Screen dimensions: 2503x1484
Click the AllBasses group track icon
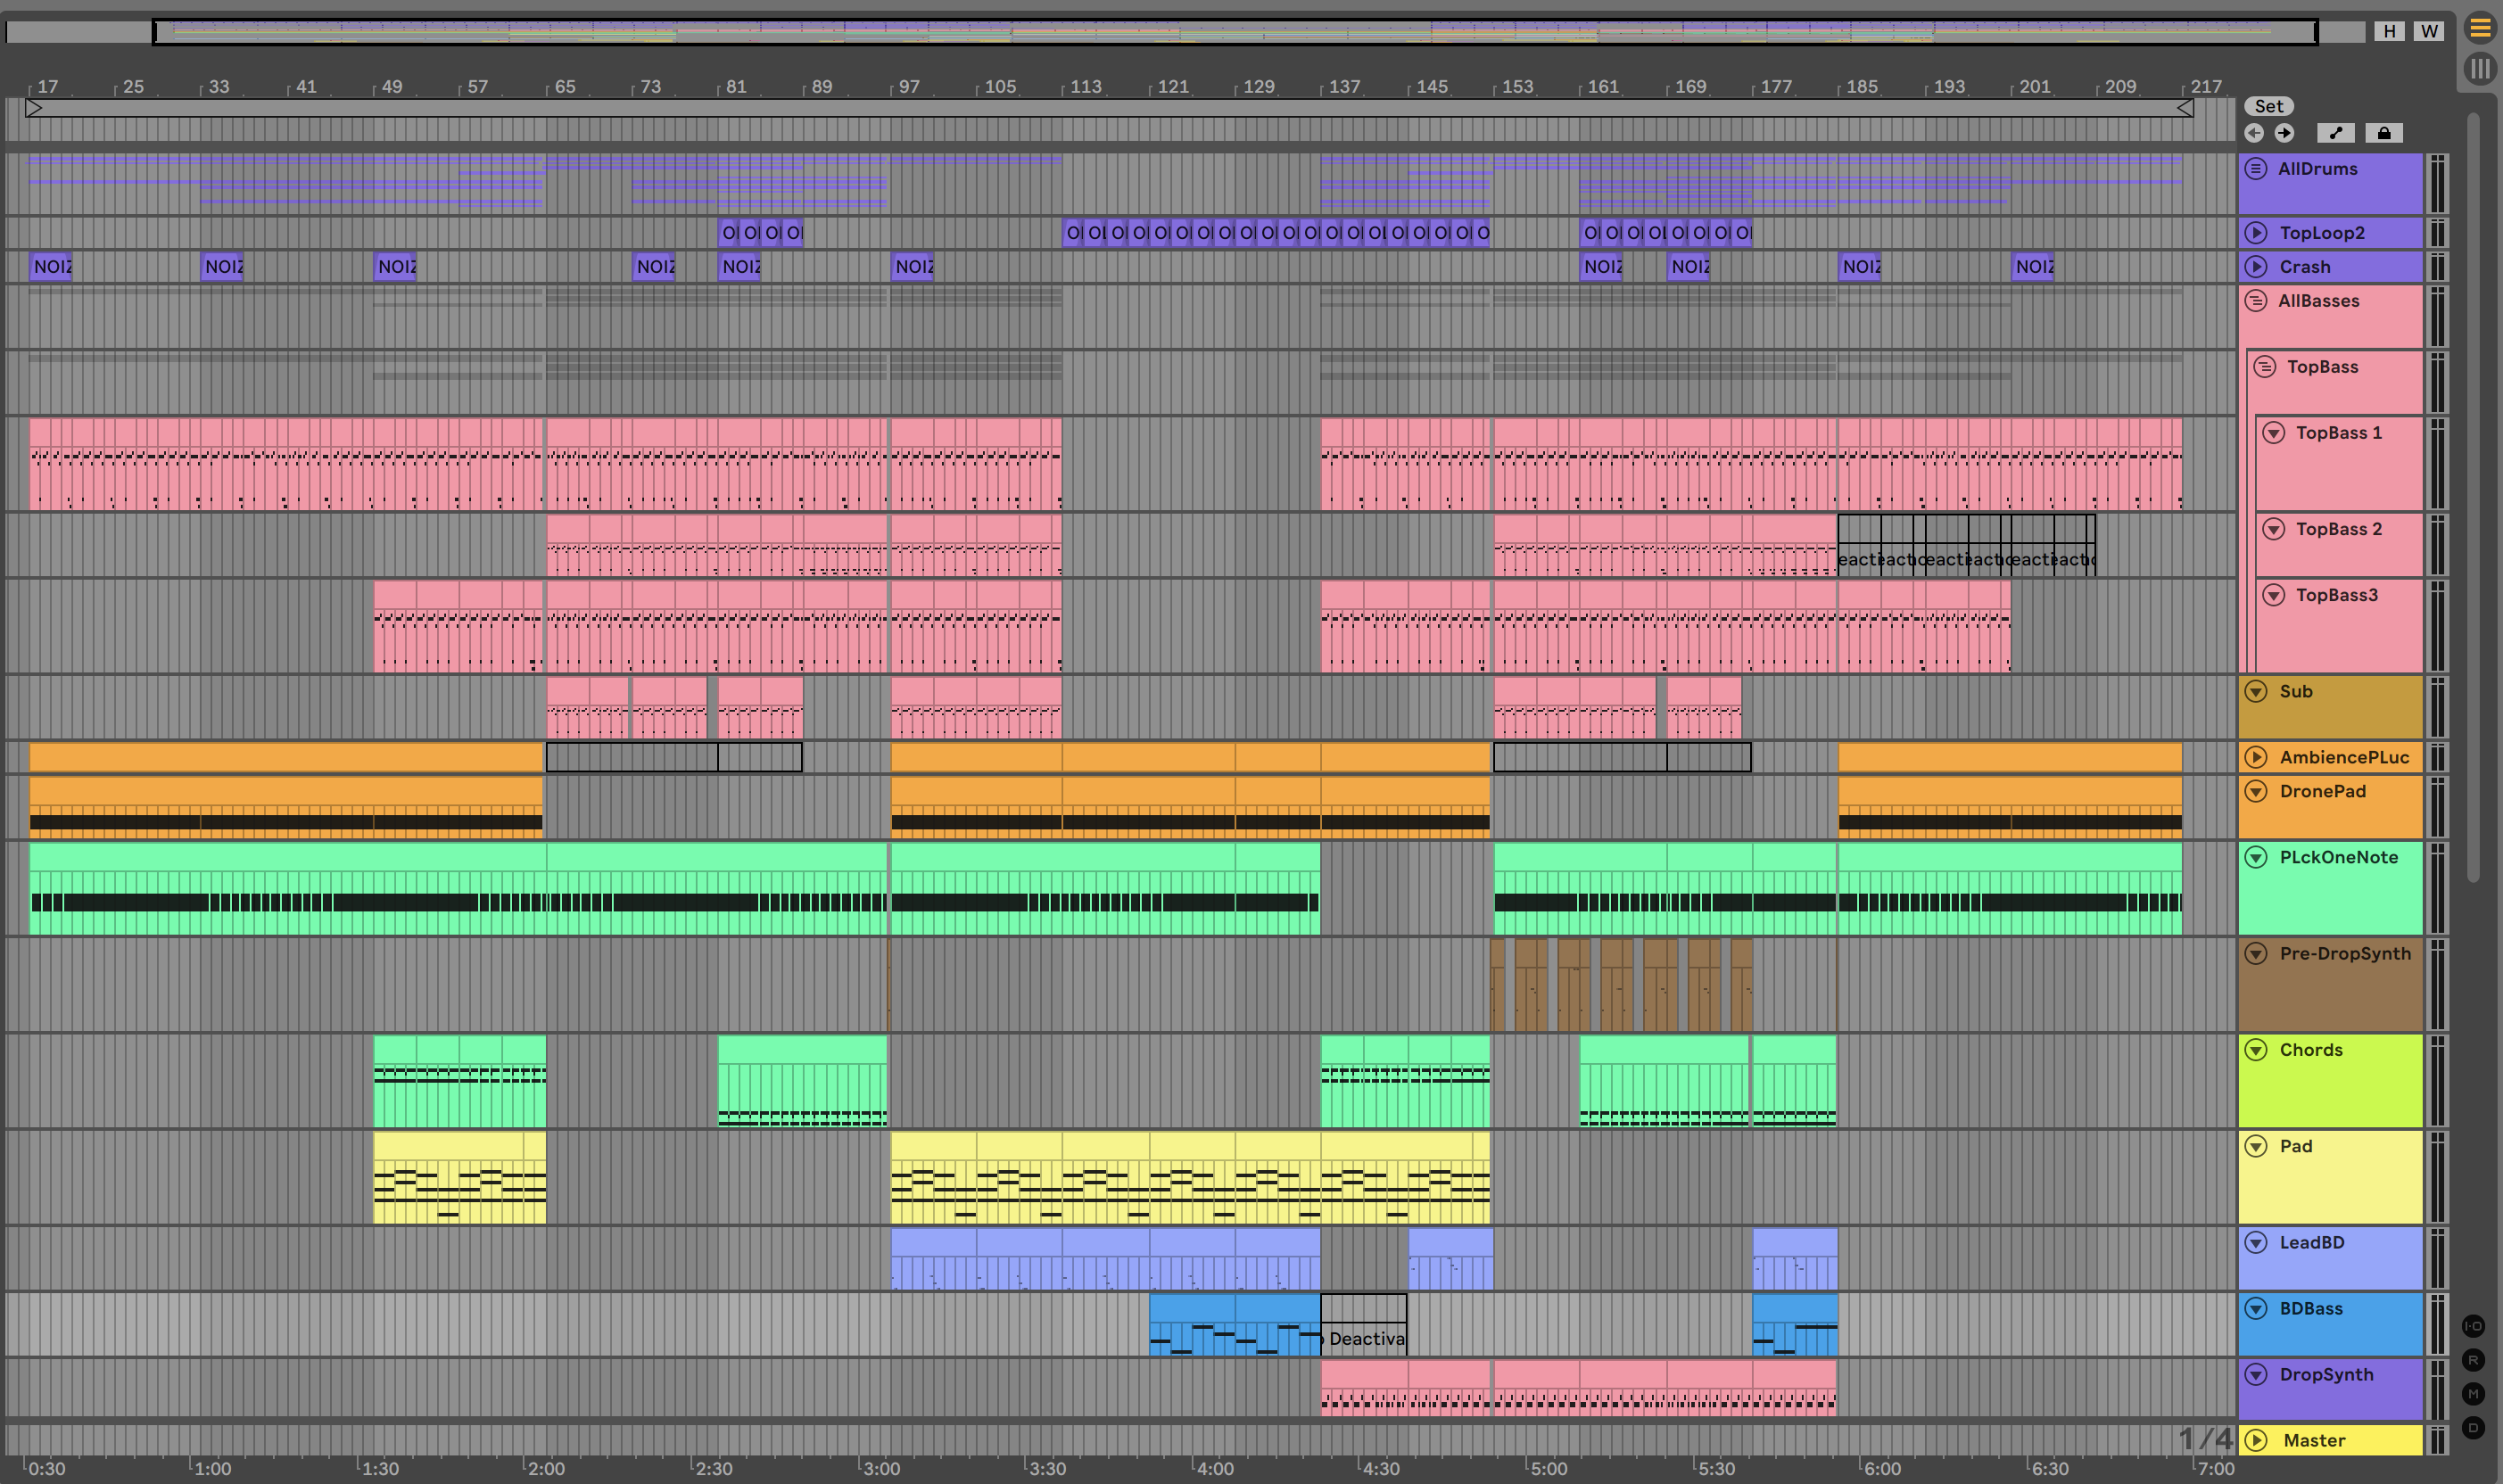coord(2256,301)
